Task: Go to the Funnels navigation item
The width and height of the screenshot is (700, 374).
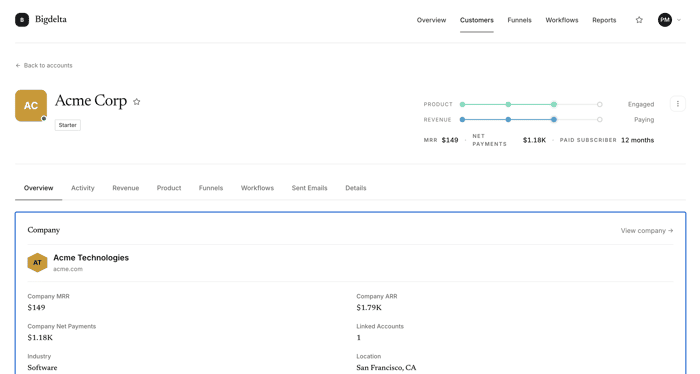Action: (519, 20)
